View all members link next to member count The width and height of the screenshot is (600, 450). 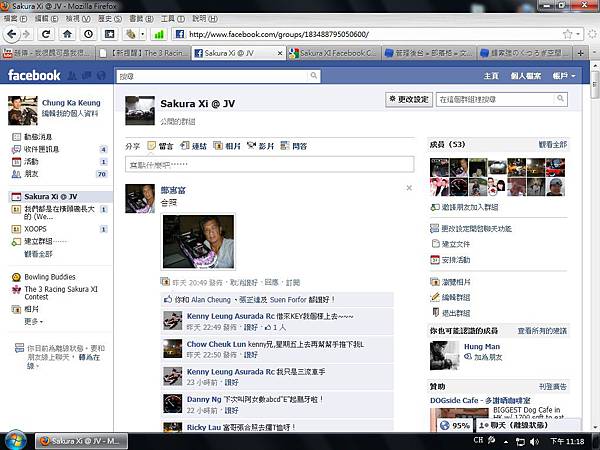point(553,144)
